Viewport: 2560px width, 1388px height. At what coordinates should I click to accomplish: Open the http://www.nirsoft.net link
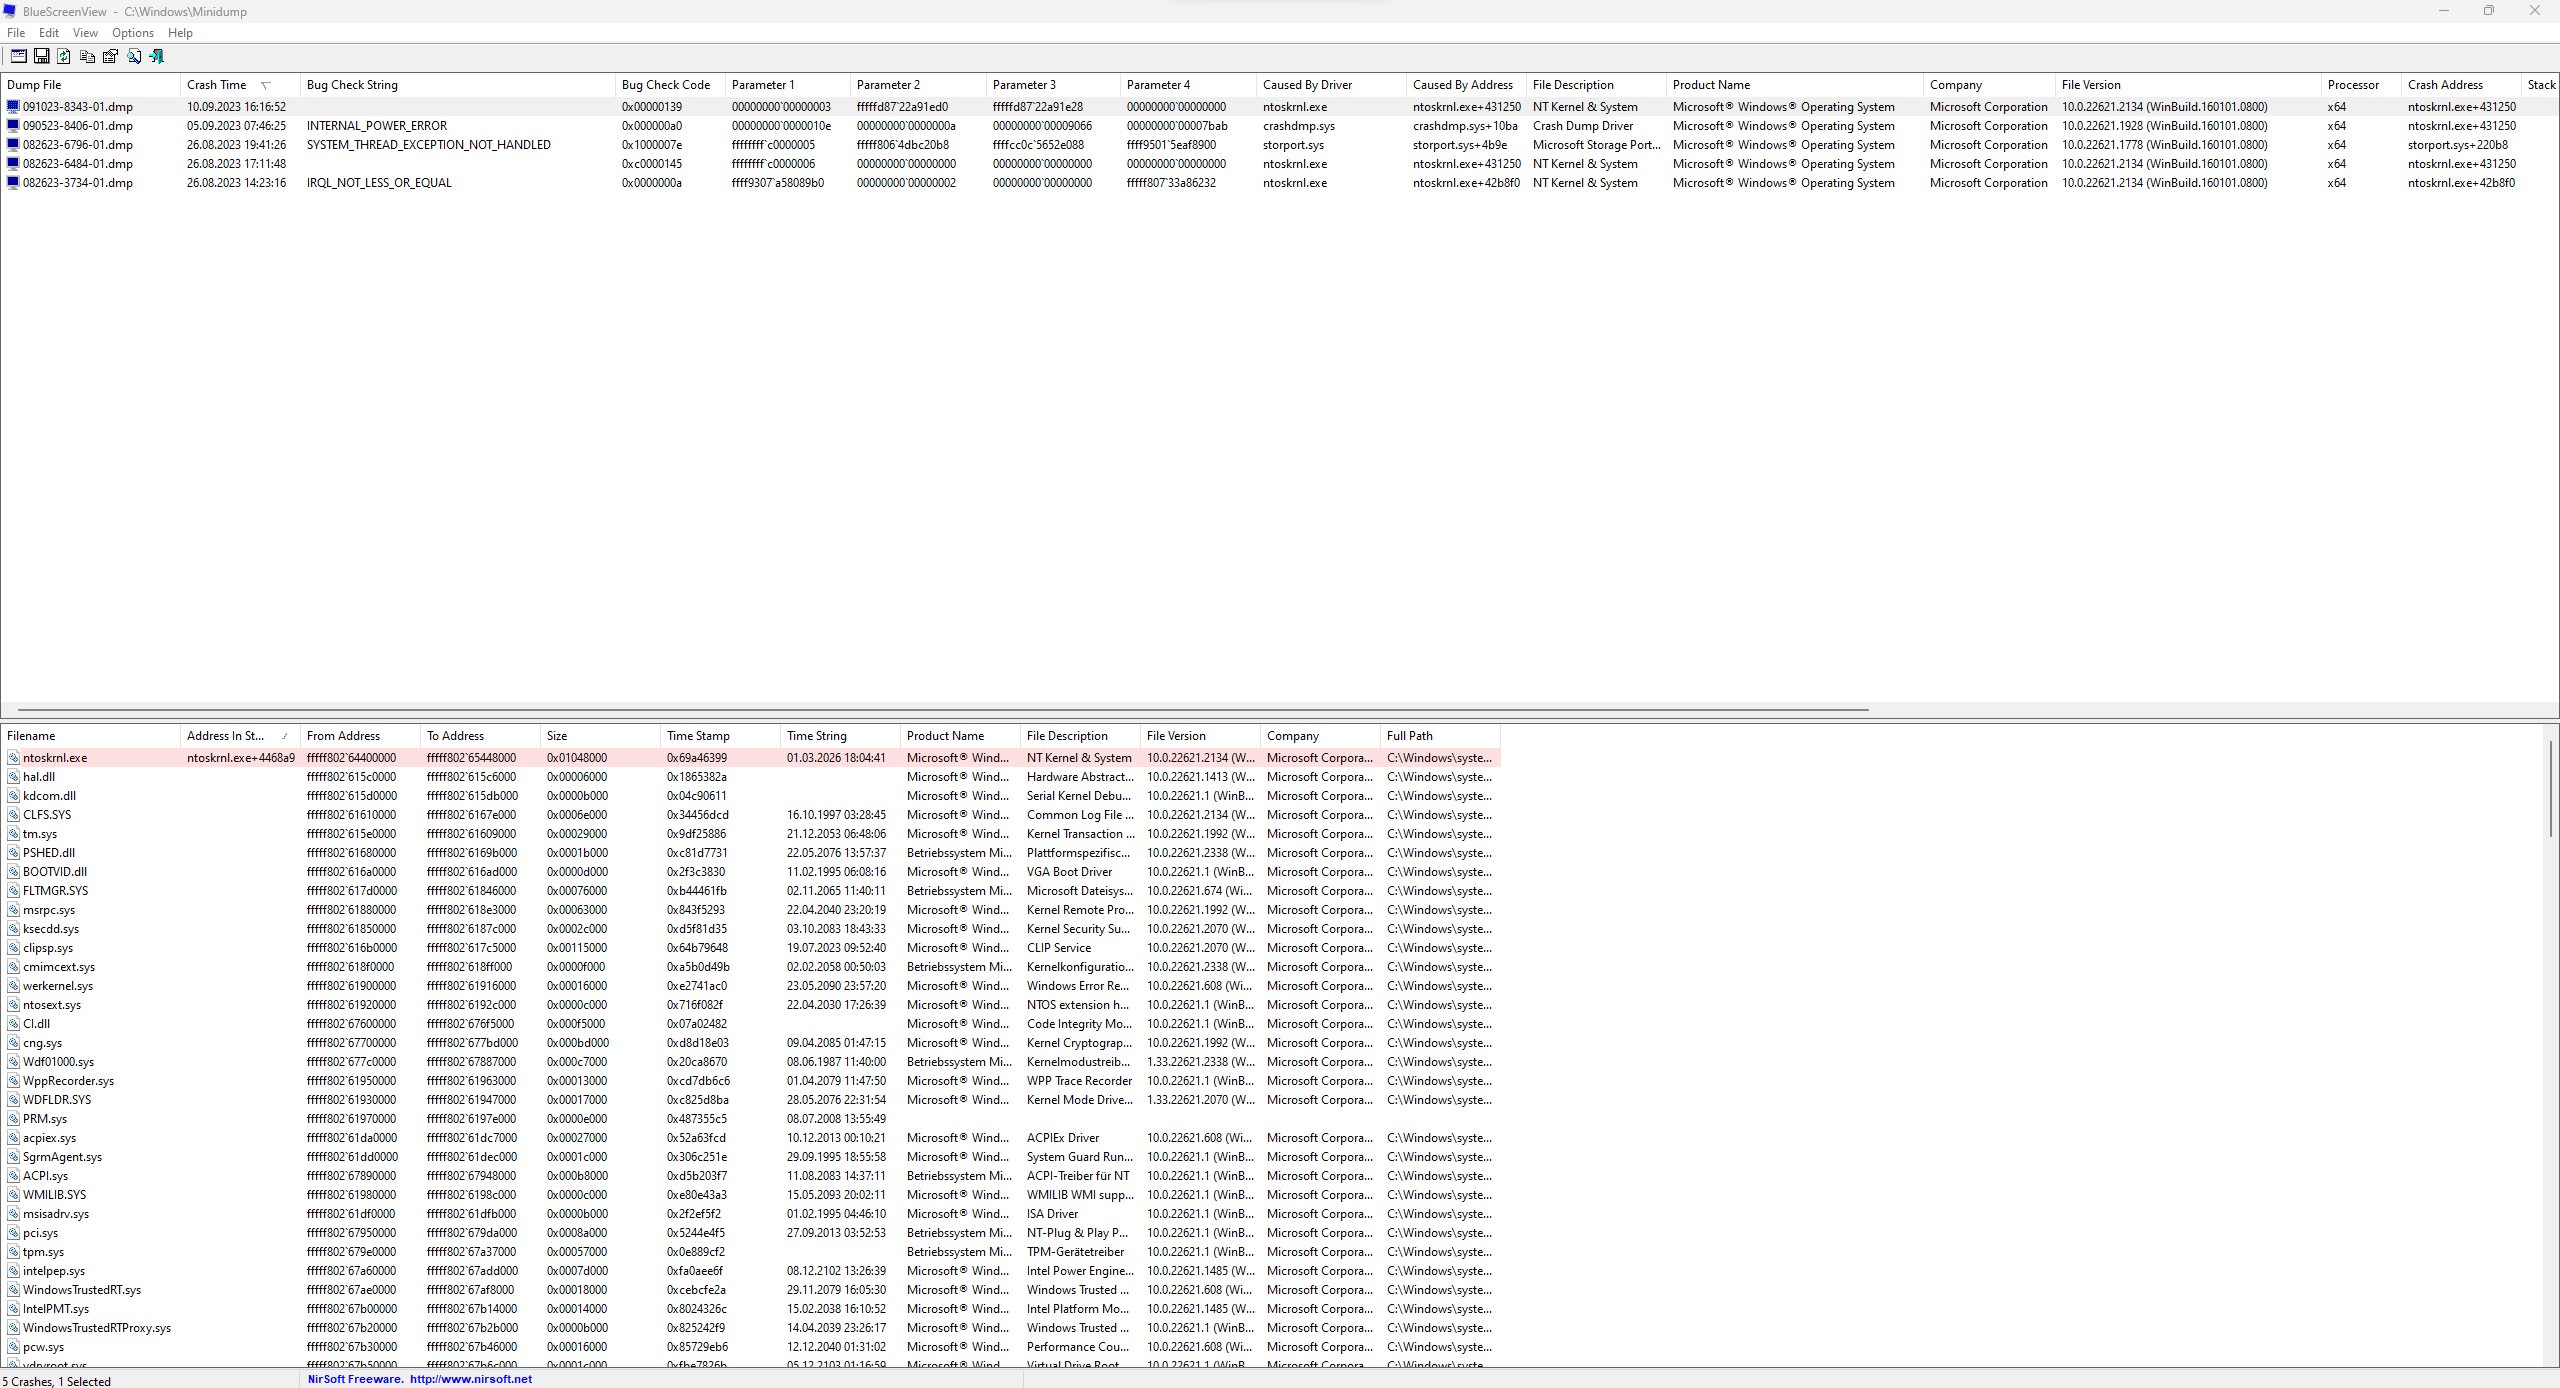point(470,1378)
